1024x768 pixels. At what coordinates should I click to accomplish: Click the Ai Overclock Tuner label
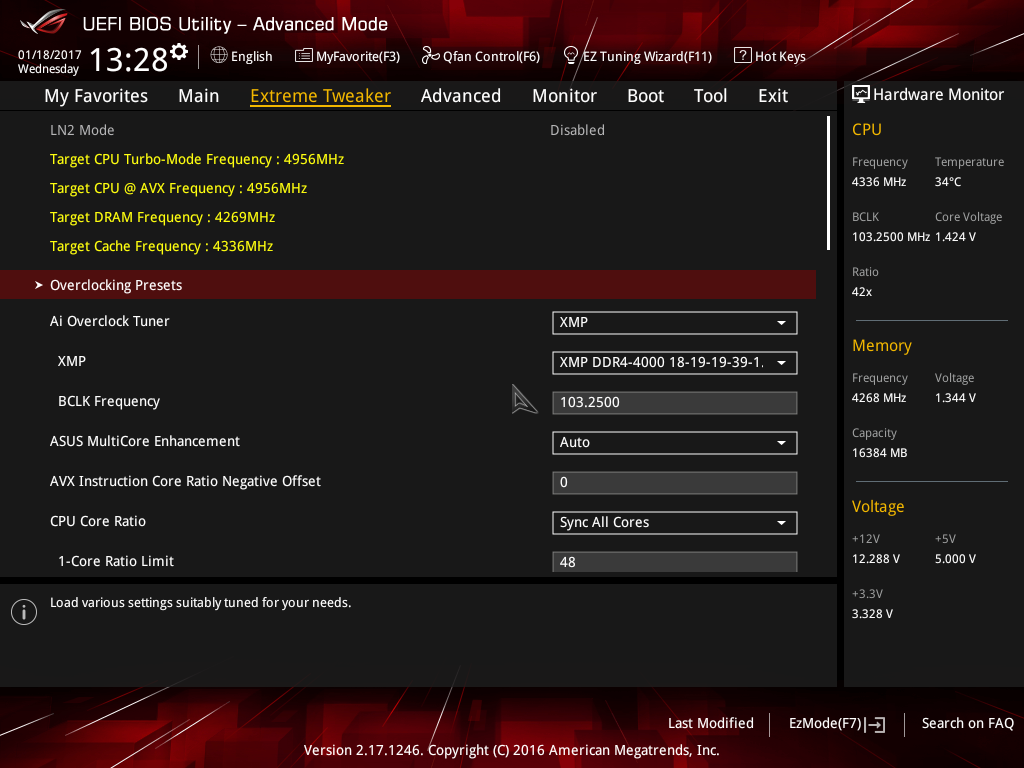110,321
